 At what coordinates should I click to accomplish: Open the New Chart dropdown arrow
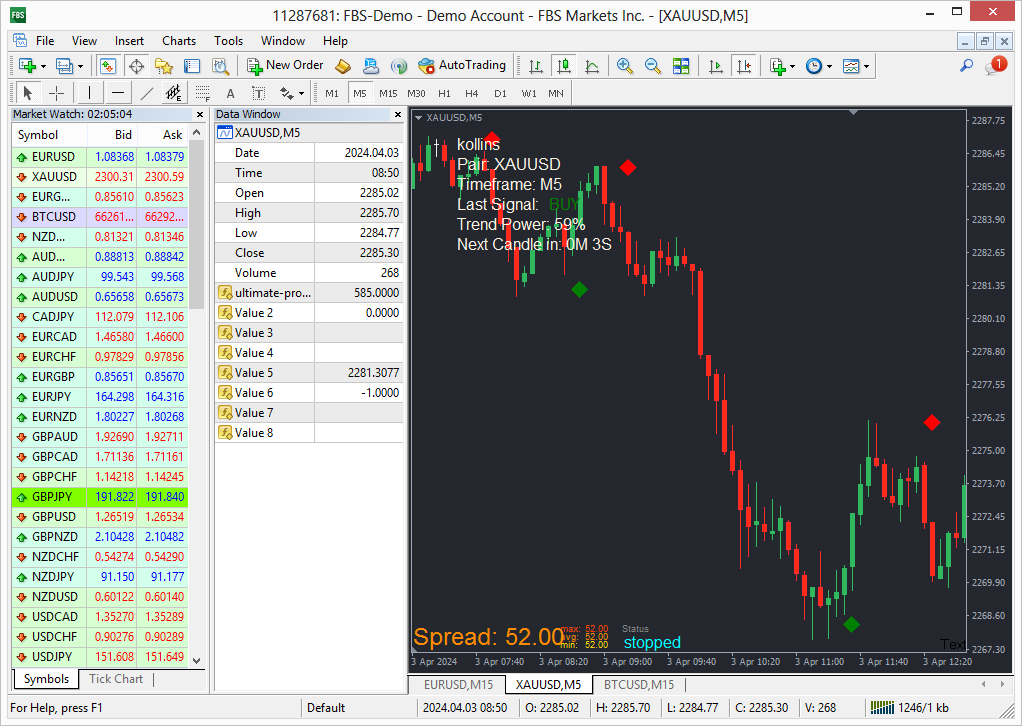43,66
